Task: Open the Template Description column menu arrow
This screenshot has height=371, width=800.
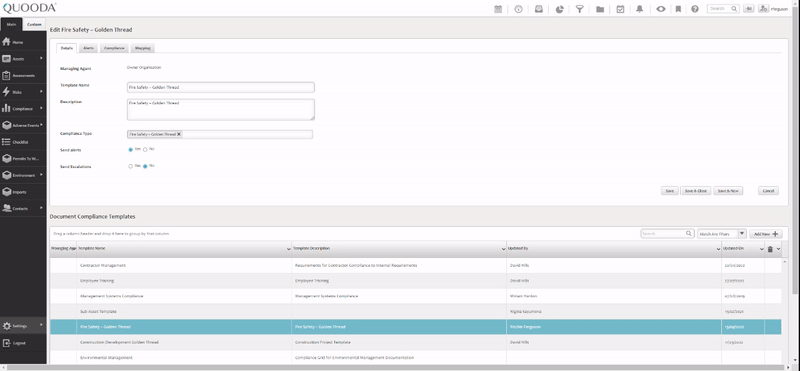Action: (x=504, y=249)
